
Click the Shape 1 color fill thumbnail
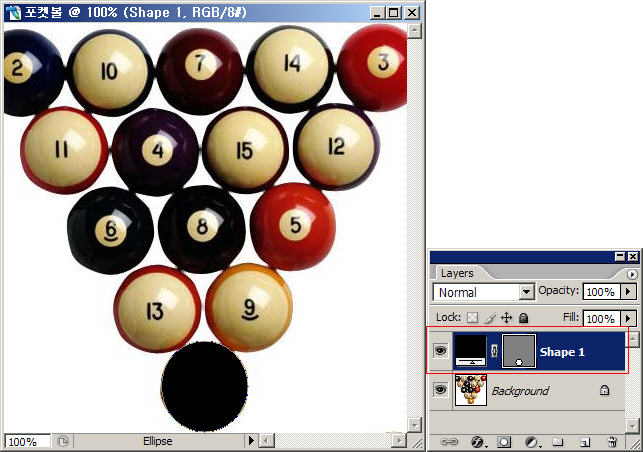[x=470, y=350]
